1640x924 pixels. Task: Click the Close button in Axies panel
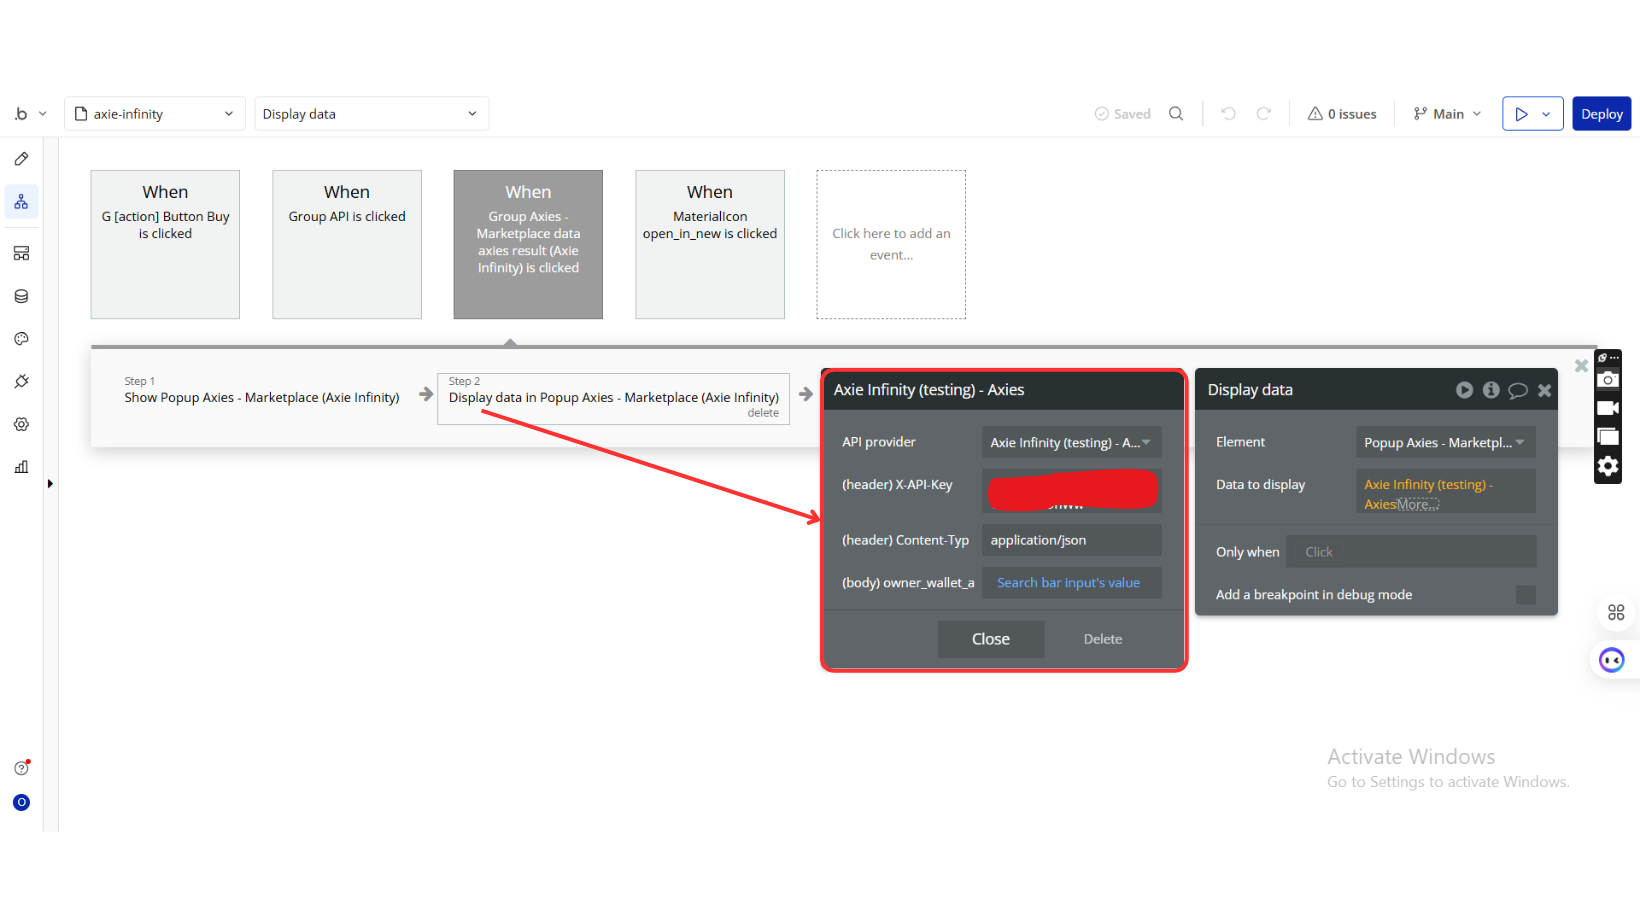[991, 639]
